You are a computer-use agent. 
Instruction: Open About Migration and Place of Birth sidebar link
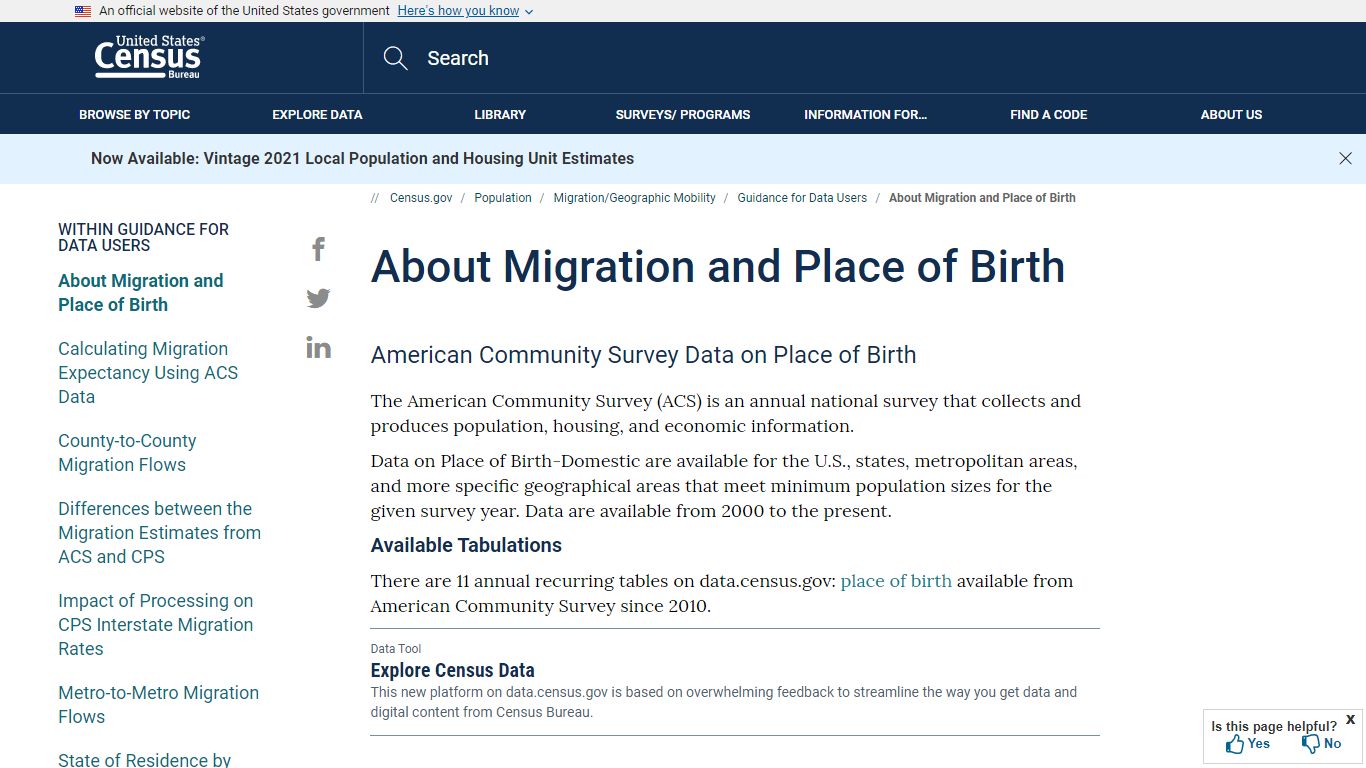pyautogui.click(x=141, y=293)
